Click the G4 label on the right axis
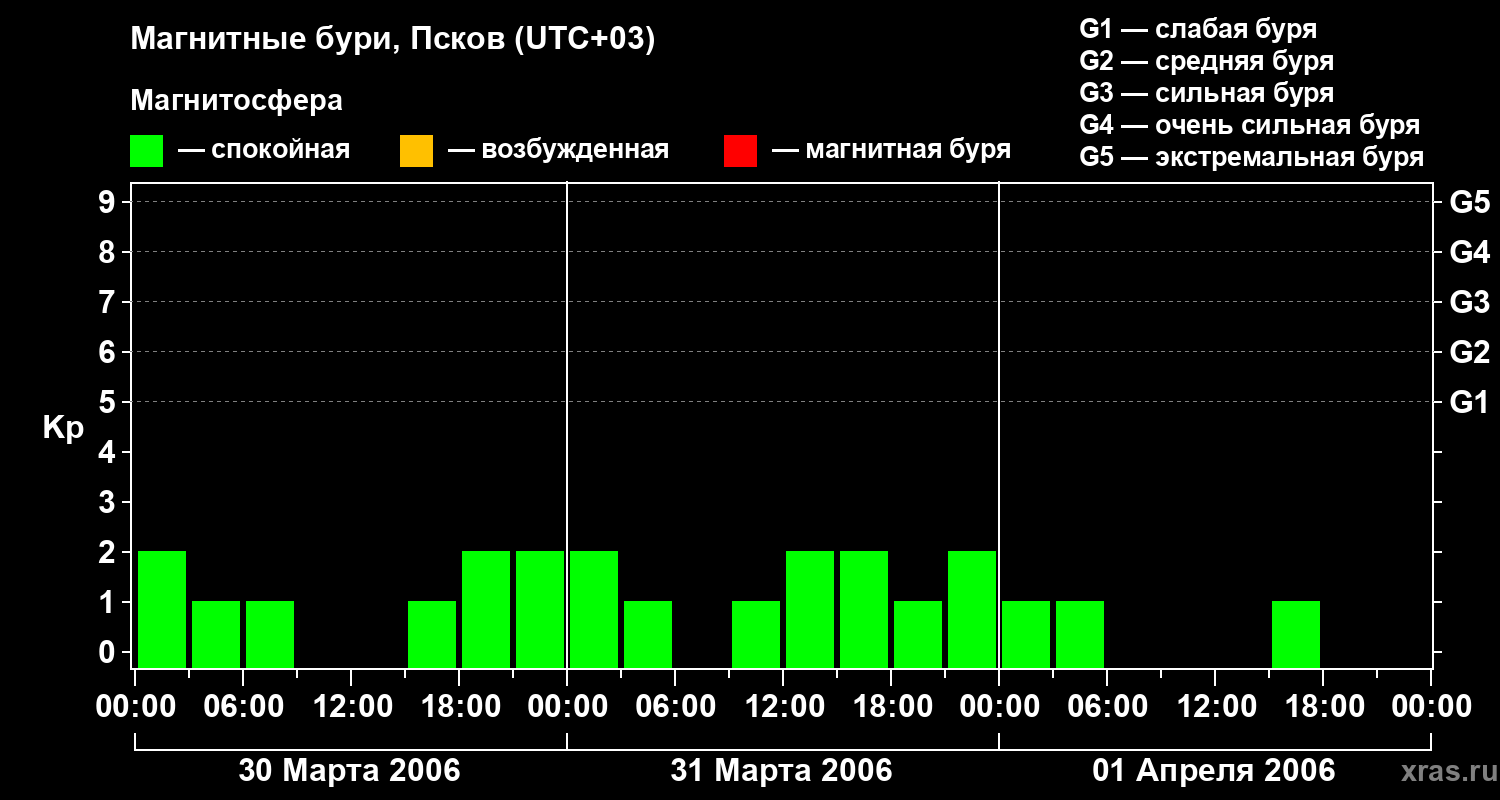 1470,252
